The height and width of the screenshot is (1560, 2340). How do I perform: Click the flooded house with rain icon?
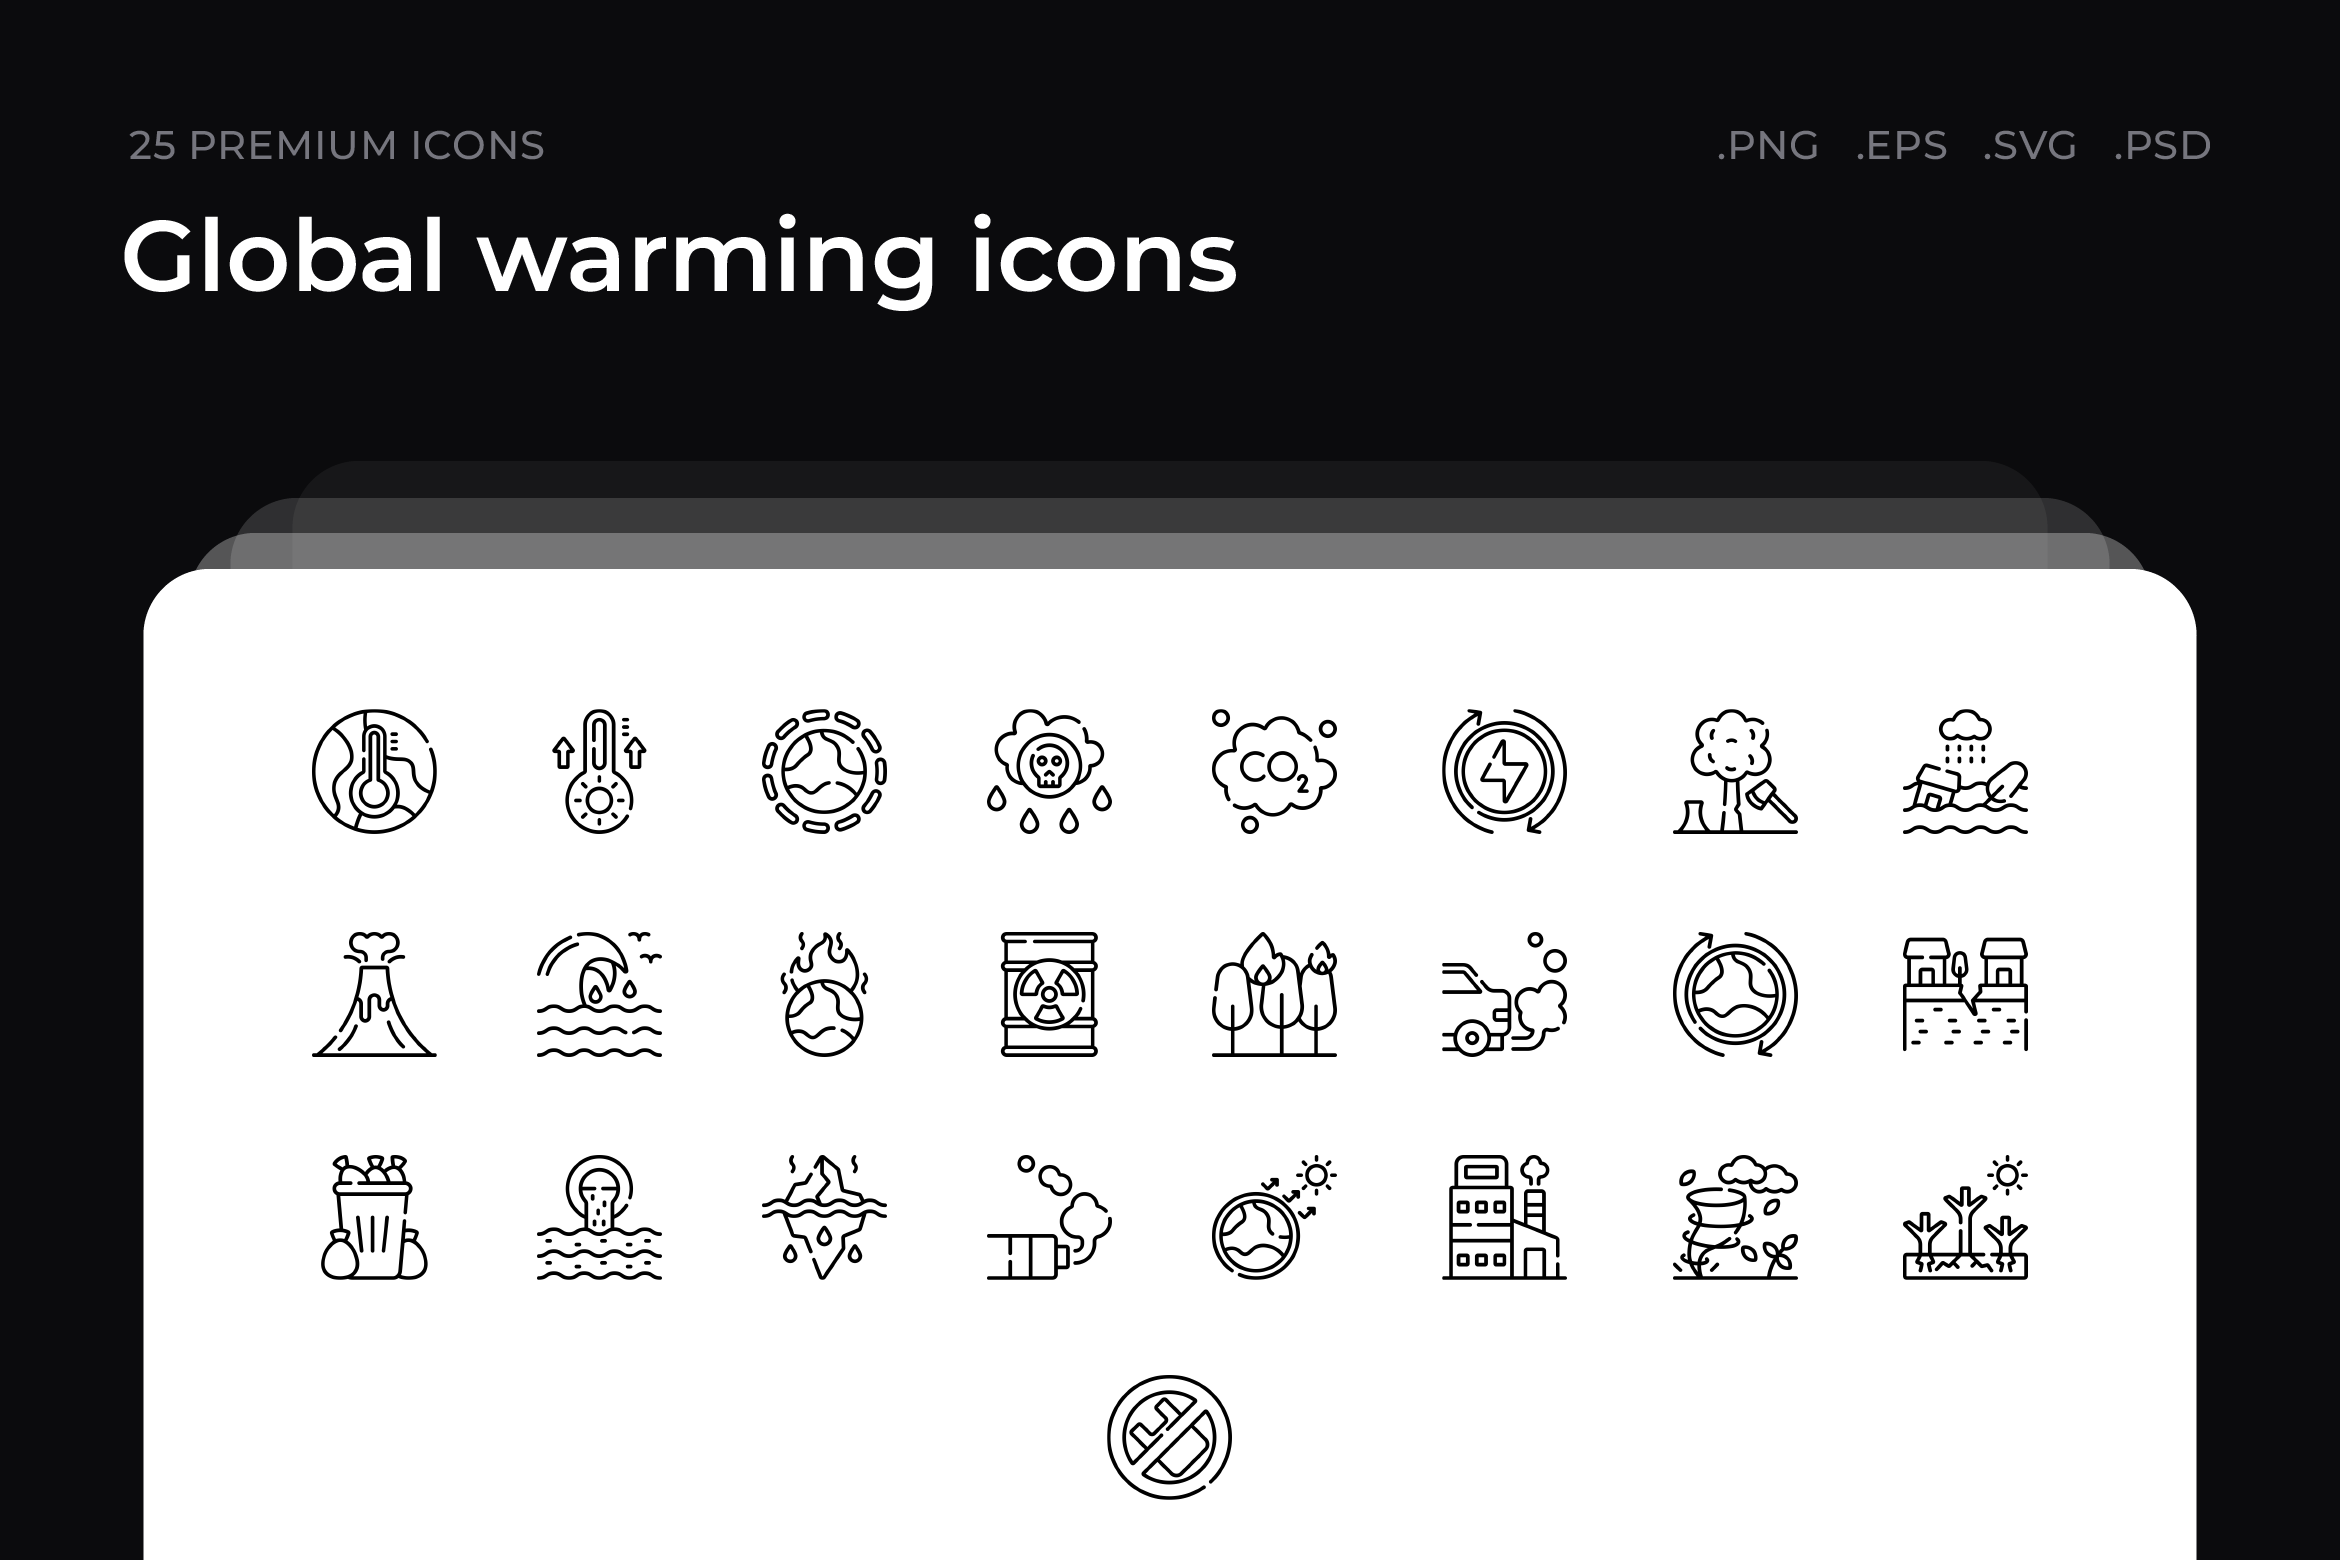[1965, 771]
